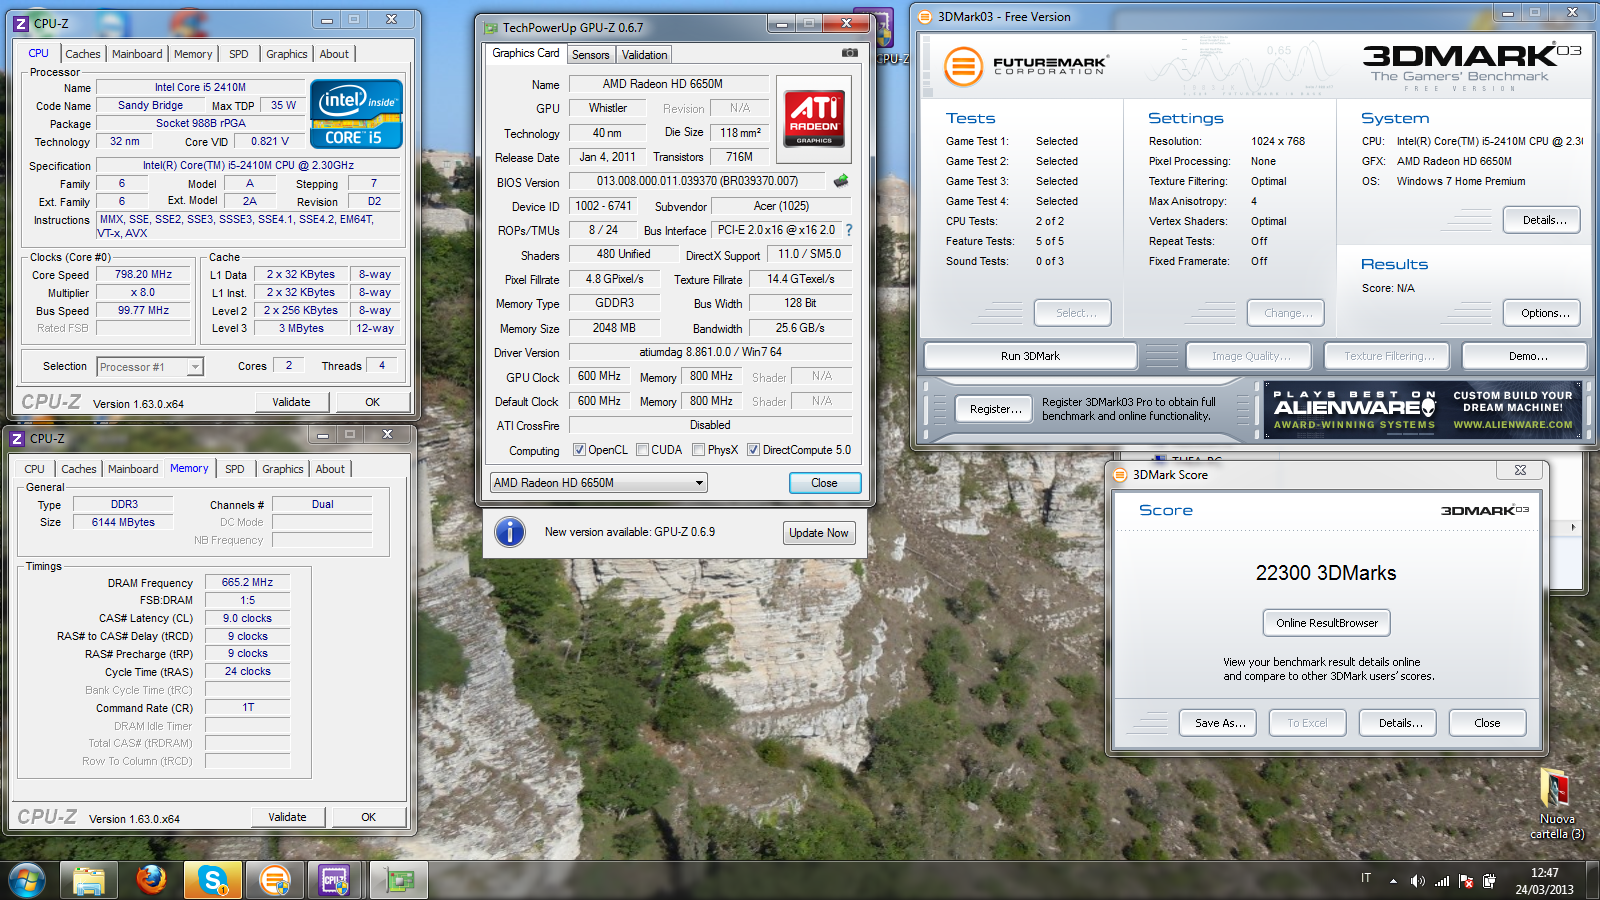
Task: Close the GPU-Z dialog via Close button
Action: coord(824,483)
